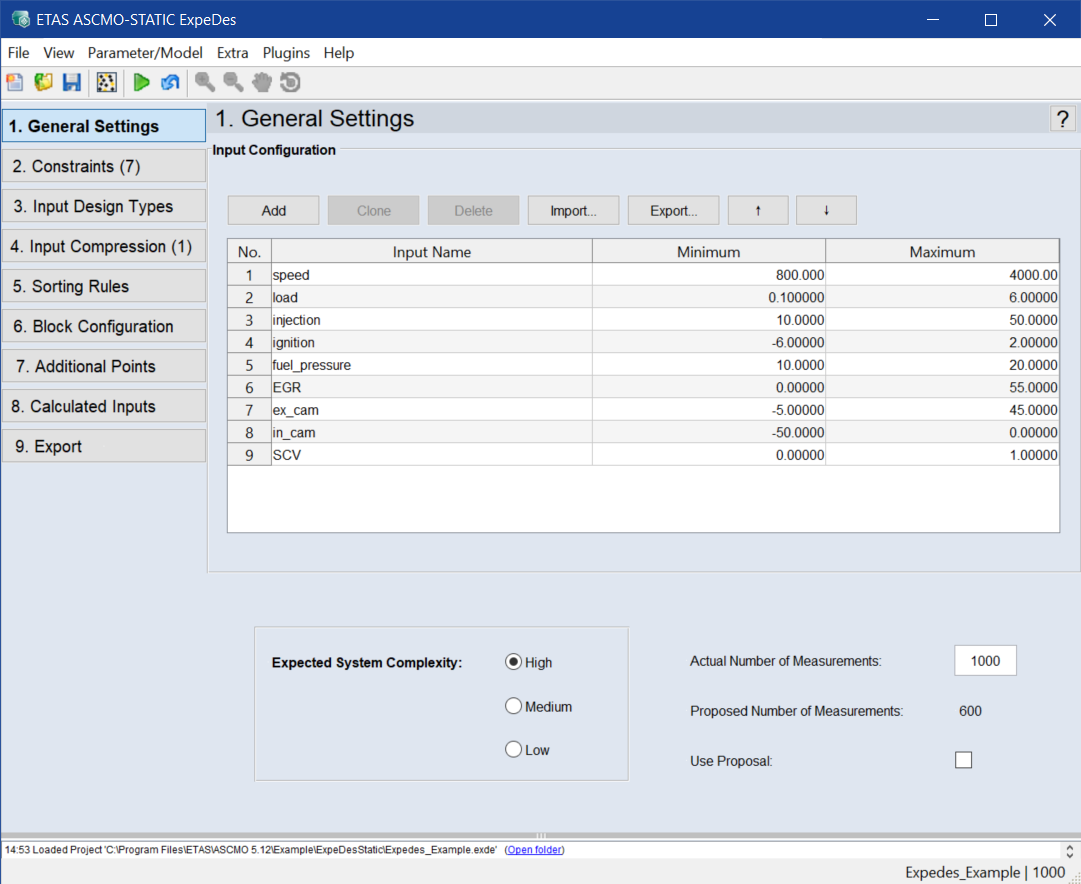Select High expected system complexity
The height and width of the screenshot is (884, 1081).
(x=514, y=662)
